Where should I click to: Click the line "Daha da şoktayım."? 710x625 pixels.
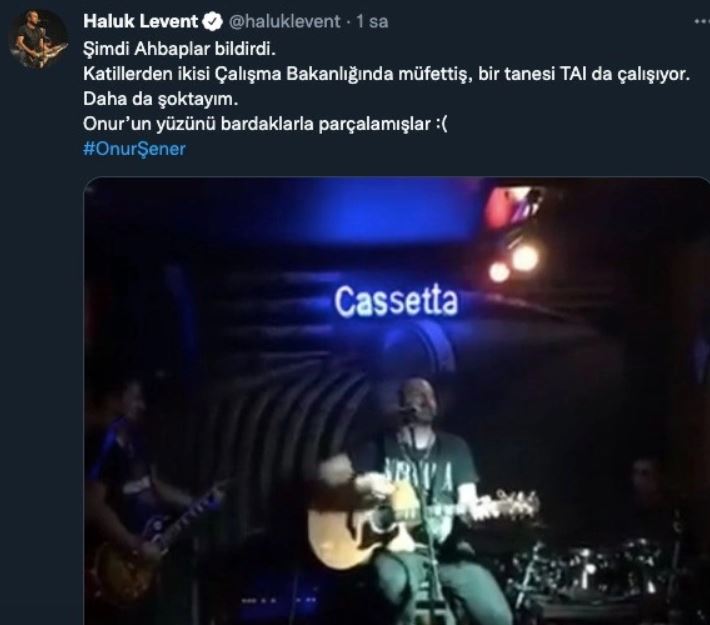161,99
